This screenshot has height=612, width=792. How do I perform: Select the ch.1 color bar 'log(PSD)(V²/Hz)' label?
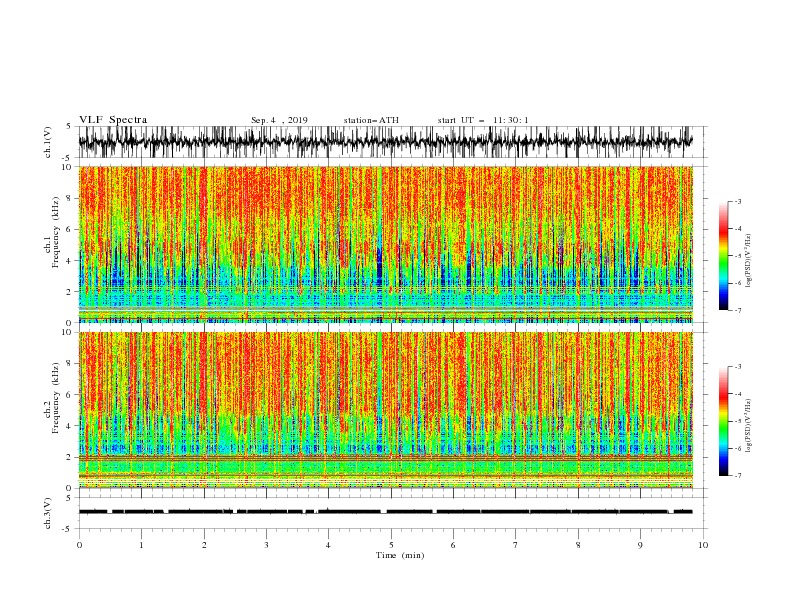pos(748,261)
